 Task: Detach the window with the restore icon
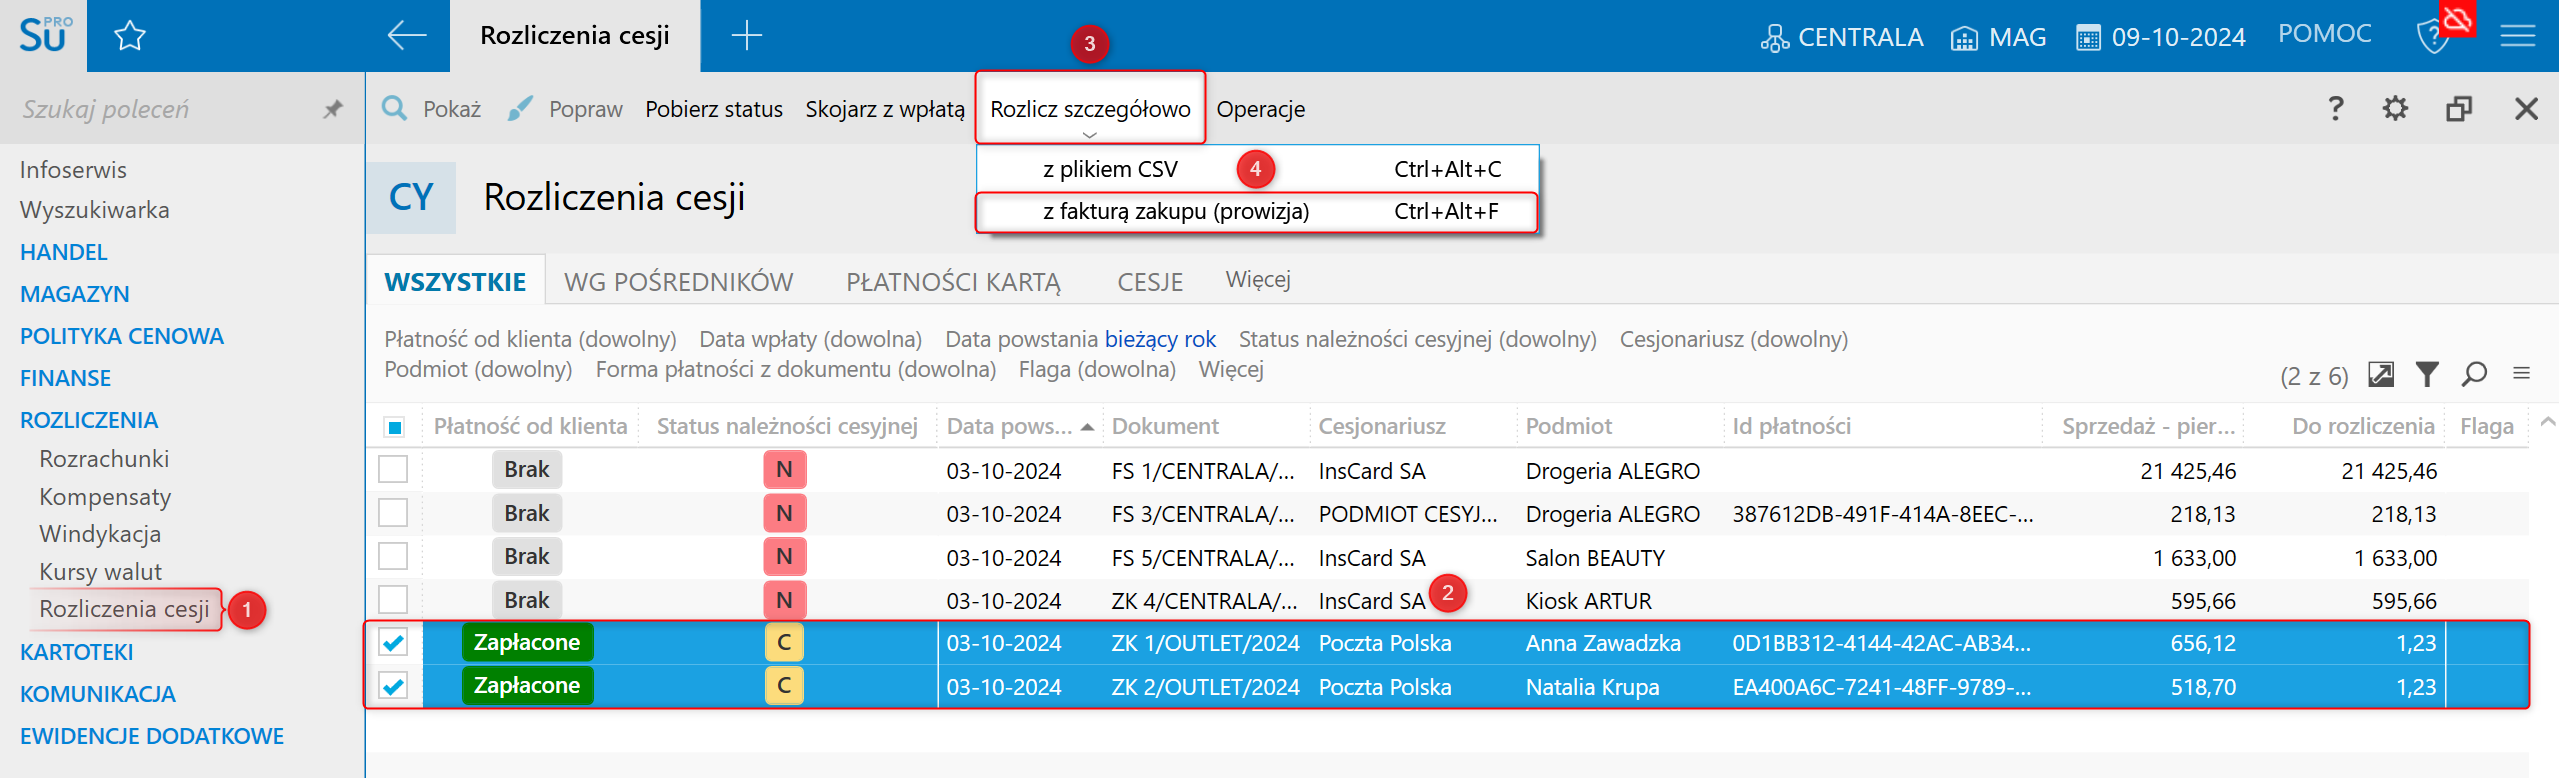(x=2459, y=108)
